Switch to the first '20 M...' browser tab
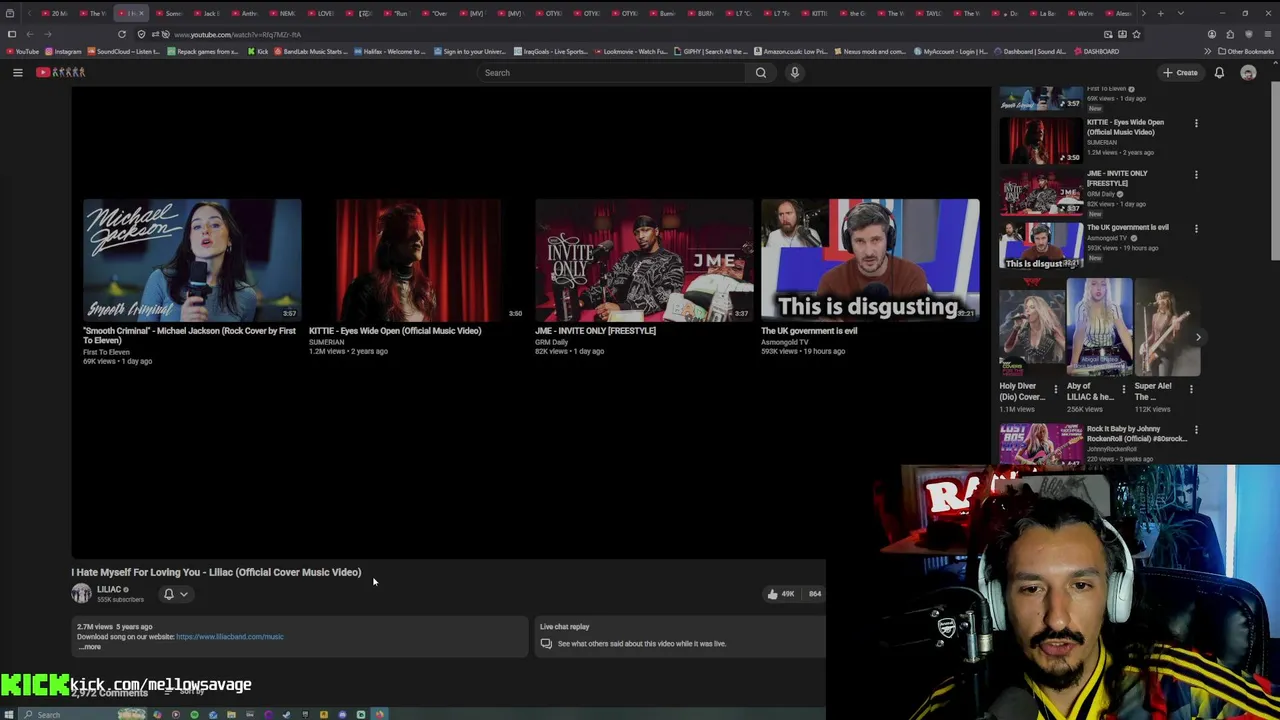Viewport: 1280px width, 720px height. [x=57, y=13]
